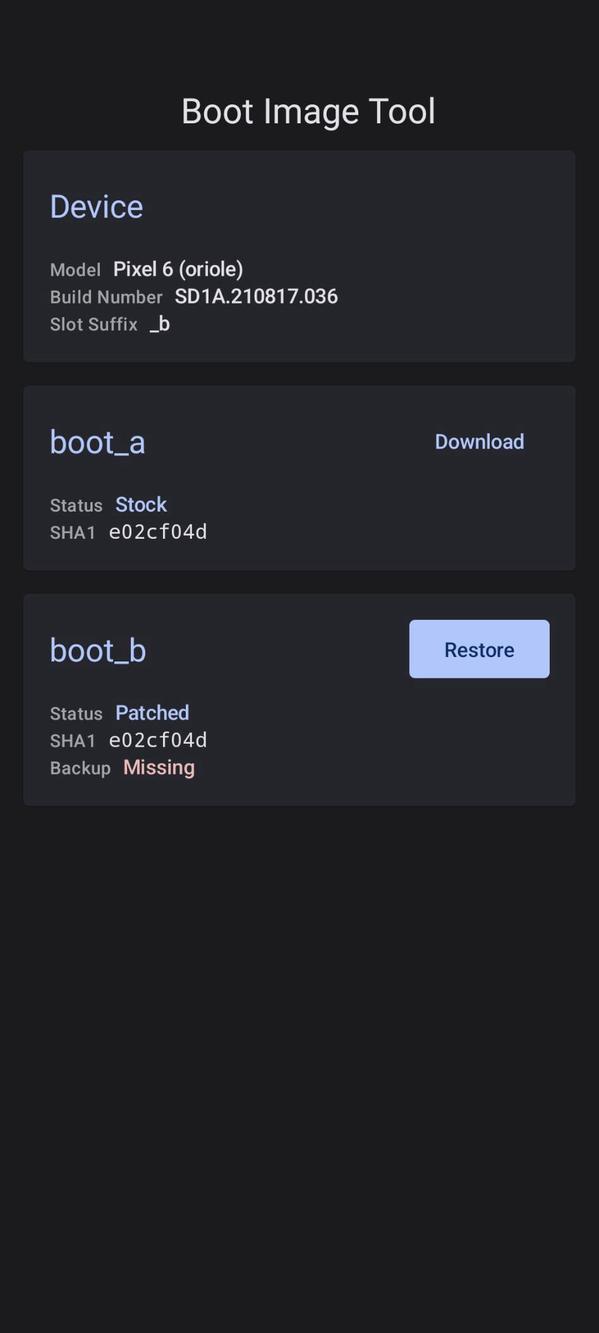Open the Device info card

[x=298, y=256]
